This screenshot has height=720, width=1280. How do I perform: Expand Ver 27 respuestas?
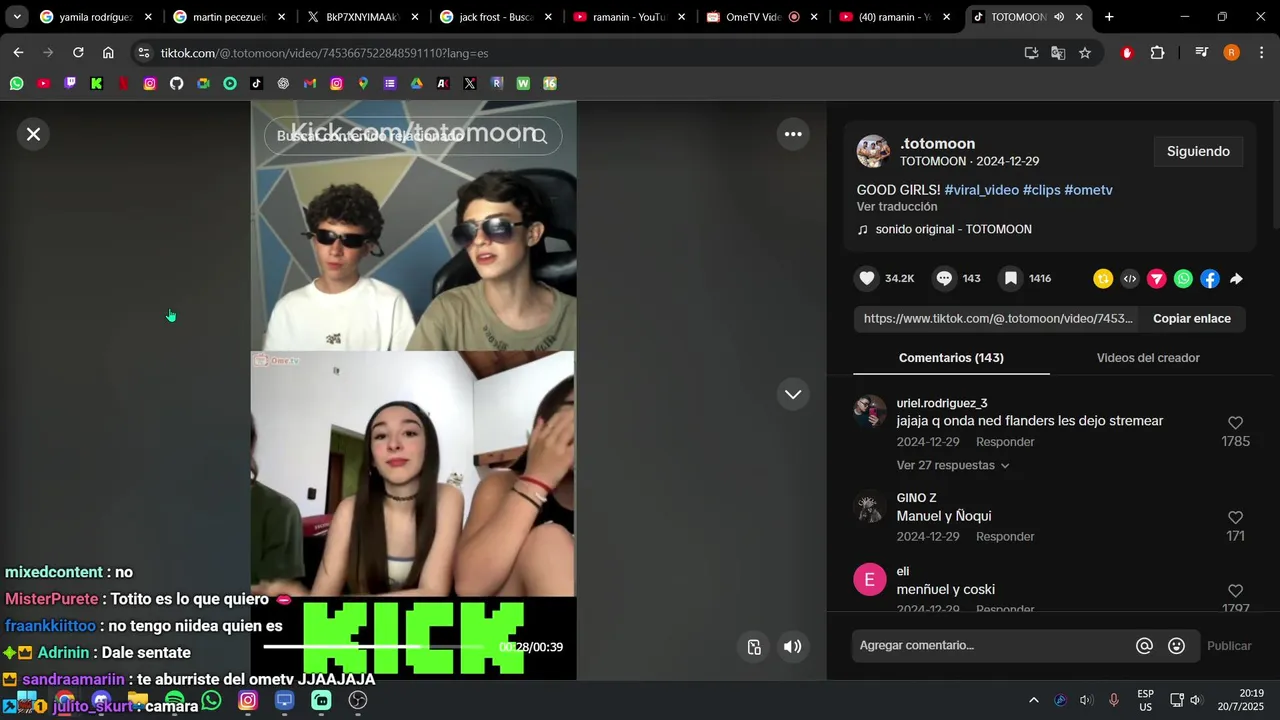953,465
